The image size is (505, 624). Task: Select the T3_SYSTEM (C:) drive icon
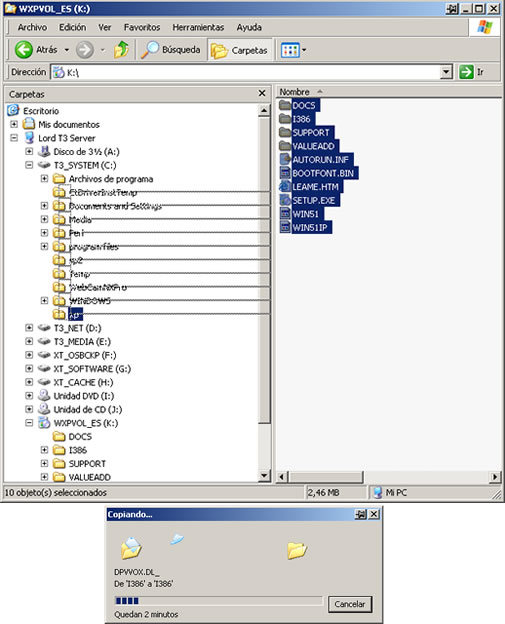pyautogui.click(x=44, y=165)
